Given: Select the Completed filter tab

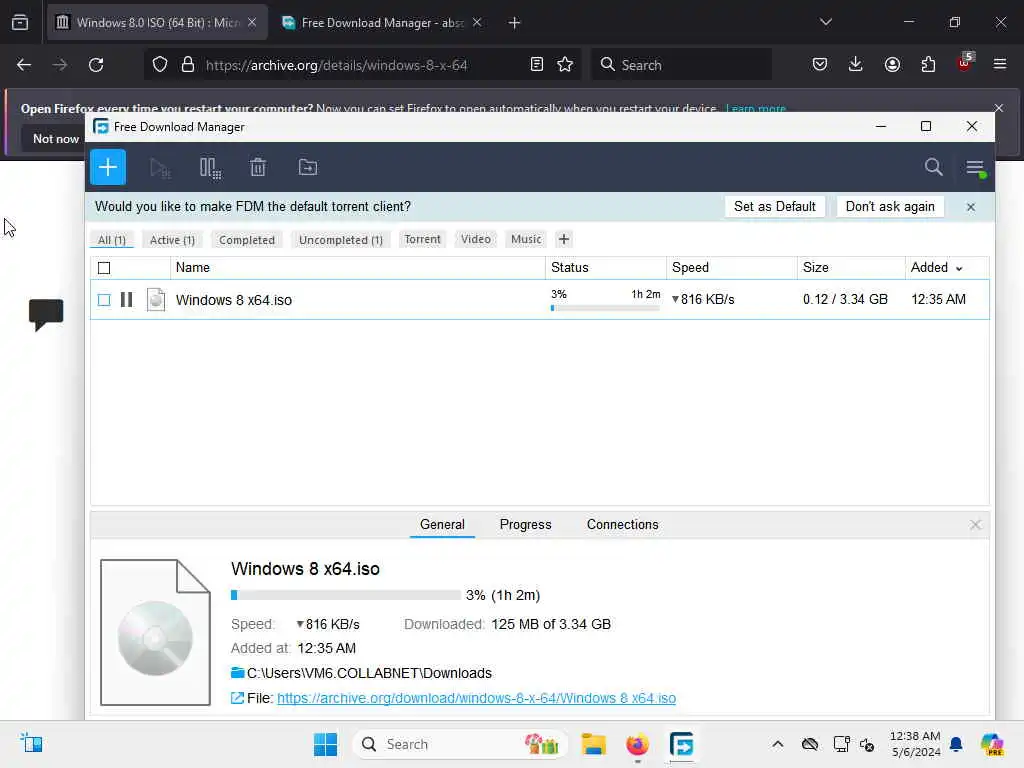Looking at the screenshot, I should click(x=247, y=240).
